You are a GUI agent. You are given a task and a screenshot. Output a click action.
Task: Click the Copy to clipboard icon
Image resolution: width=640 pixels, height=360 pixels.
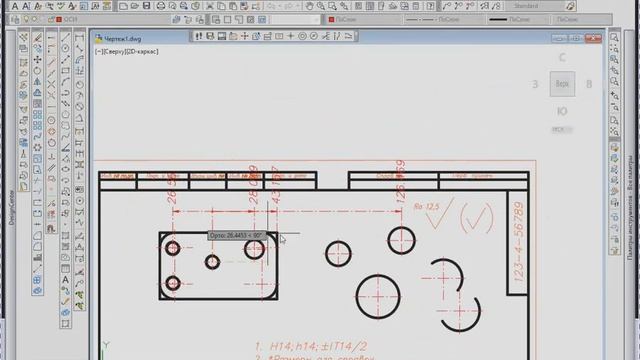point(221,6)
